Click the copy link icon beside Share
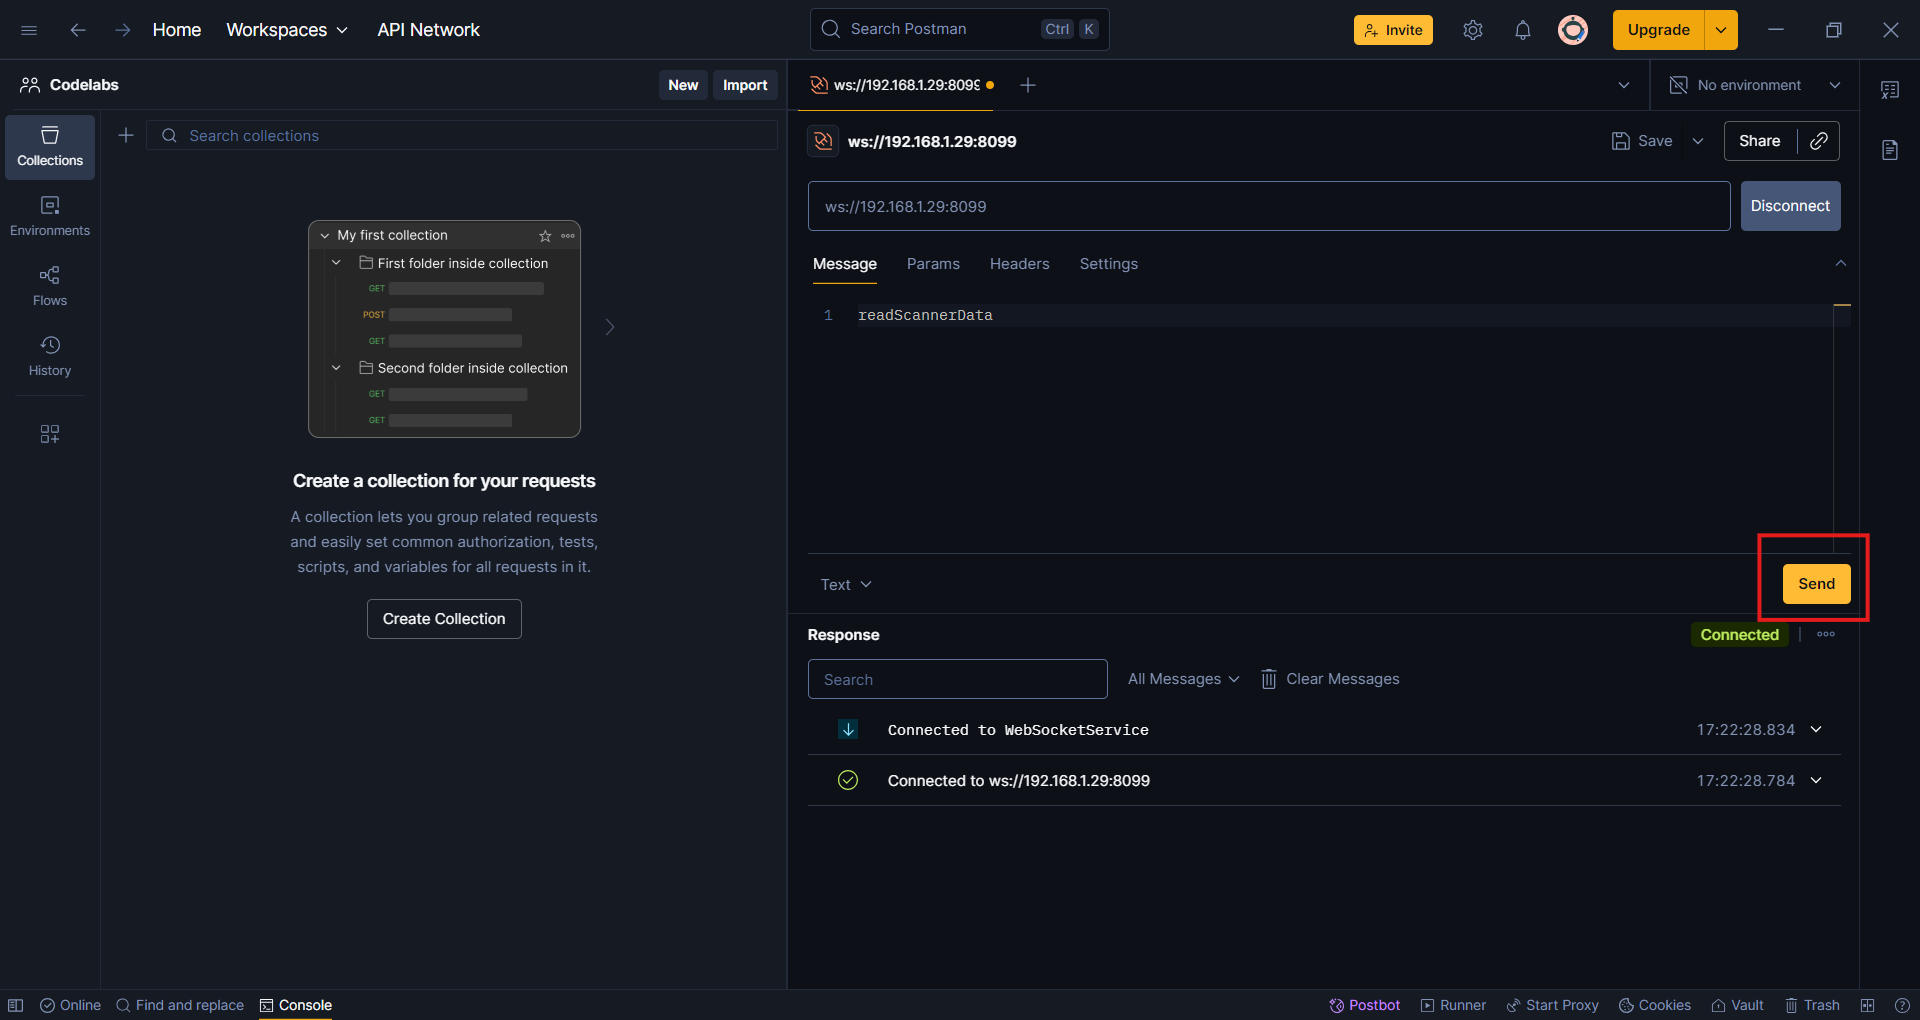The height and width of the screenshot is (1020, 1920). 1819,141
